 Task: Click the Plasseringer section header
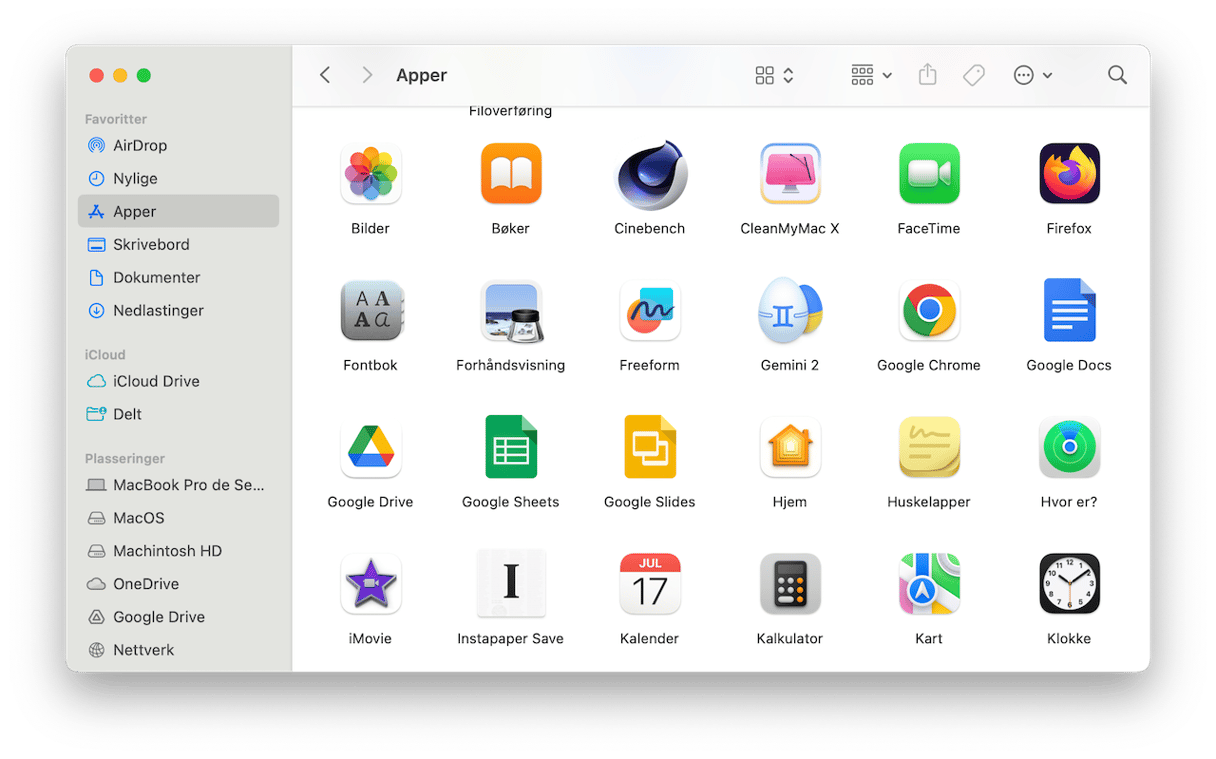(125, 459)
